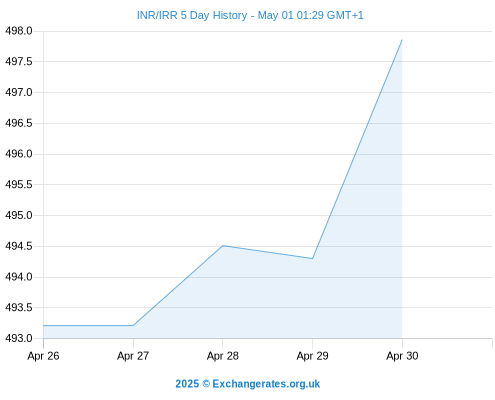Image resolution: width=495 pixels, height=400 pixels.
Task: Click the 493.5 y-axis label
Action: click(x=19, y=307)
